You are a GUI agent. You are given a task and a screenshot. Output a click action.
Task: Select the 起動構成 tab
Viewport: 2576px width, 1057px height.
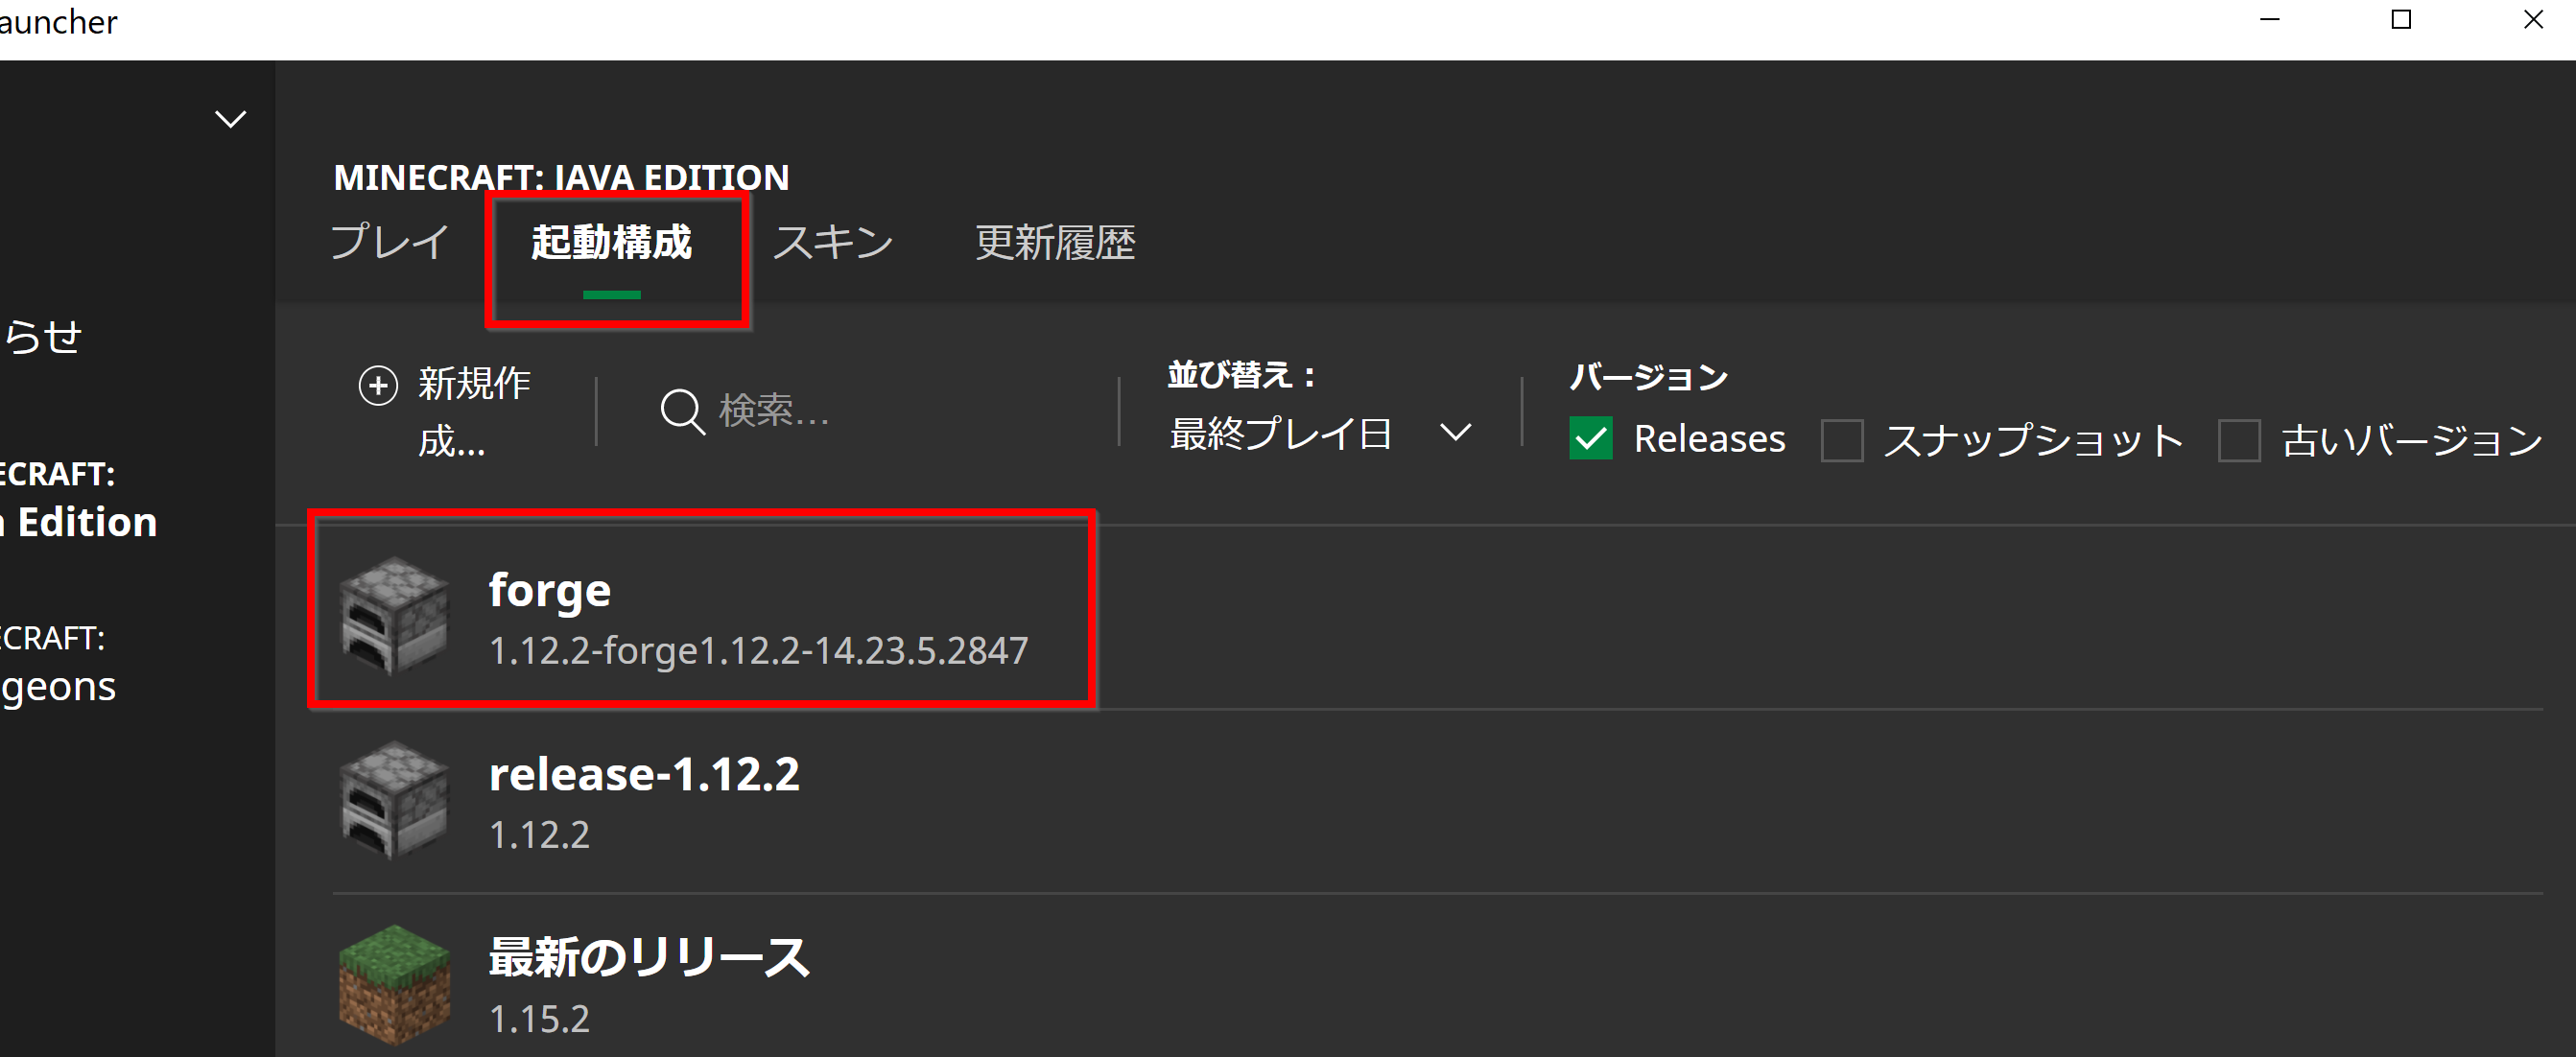click(x=611, y=242)
